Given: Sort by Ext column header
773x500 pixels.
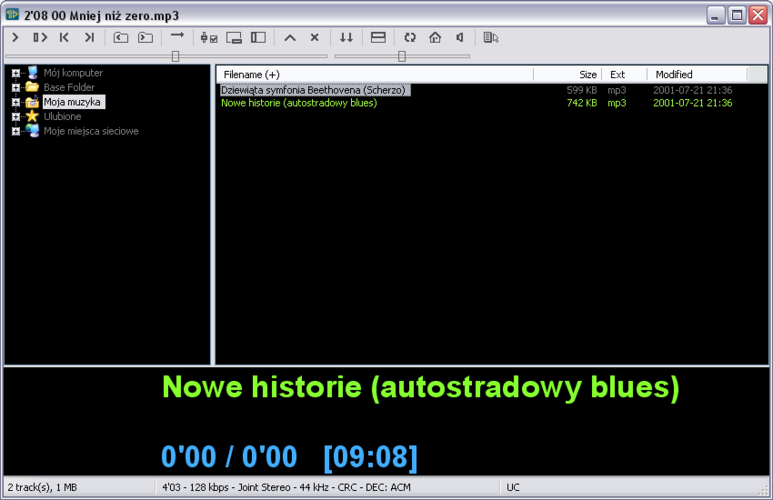Looking at the screenshot, I should pos(624,74).
